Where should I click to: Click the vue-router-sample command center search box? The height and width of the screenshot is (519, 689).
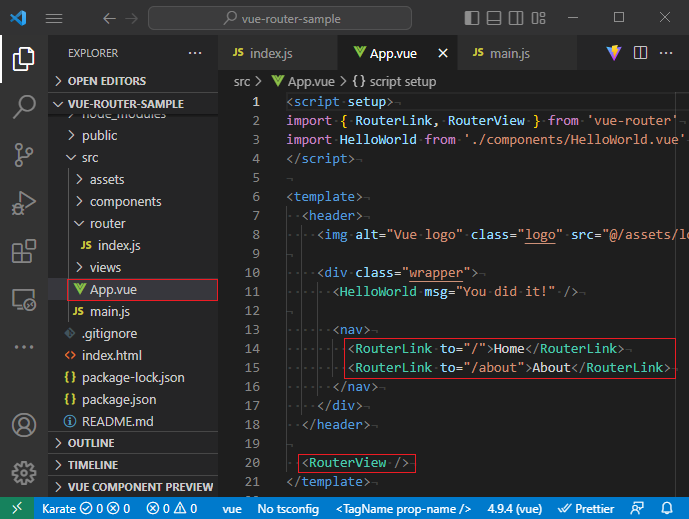pos(280,18)
